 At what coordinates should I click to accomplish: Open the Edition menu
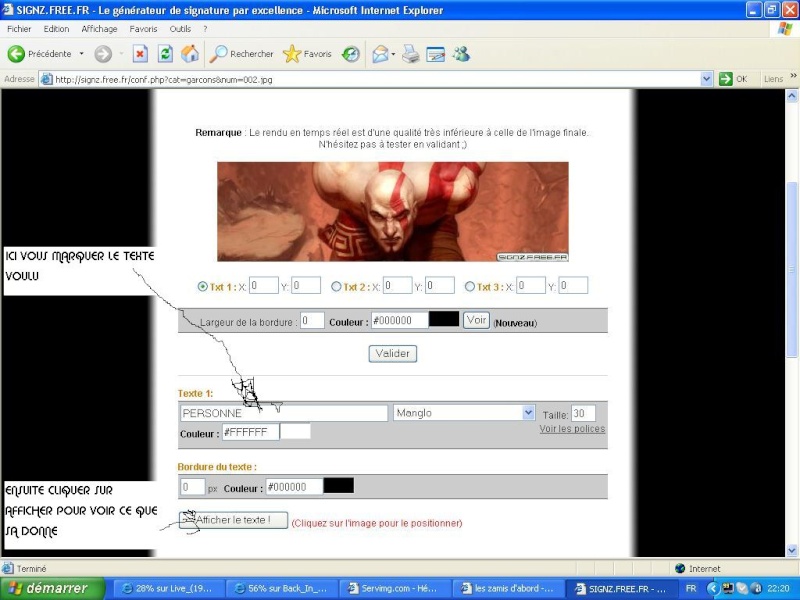pos(56,29)
